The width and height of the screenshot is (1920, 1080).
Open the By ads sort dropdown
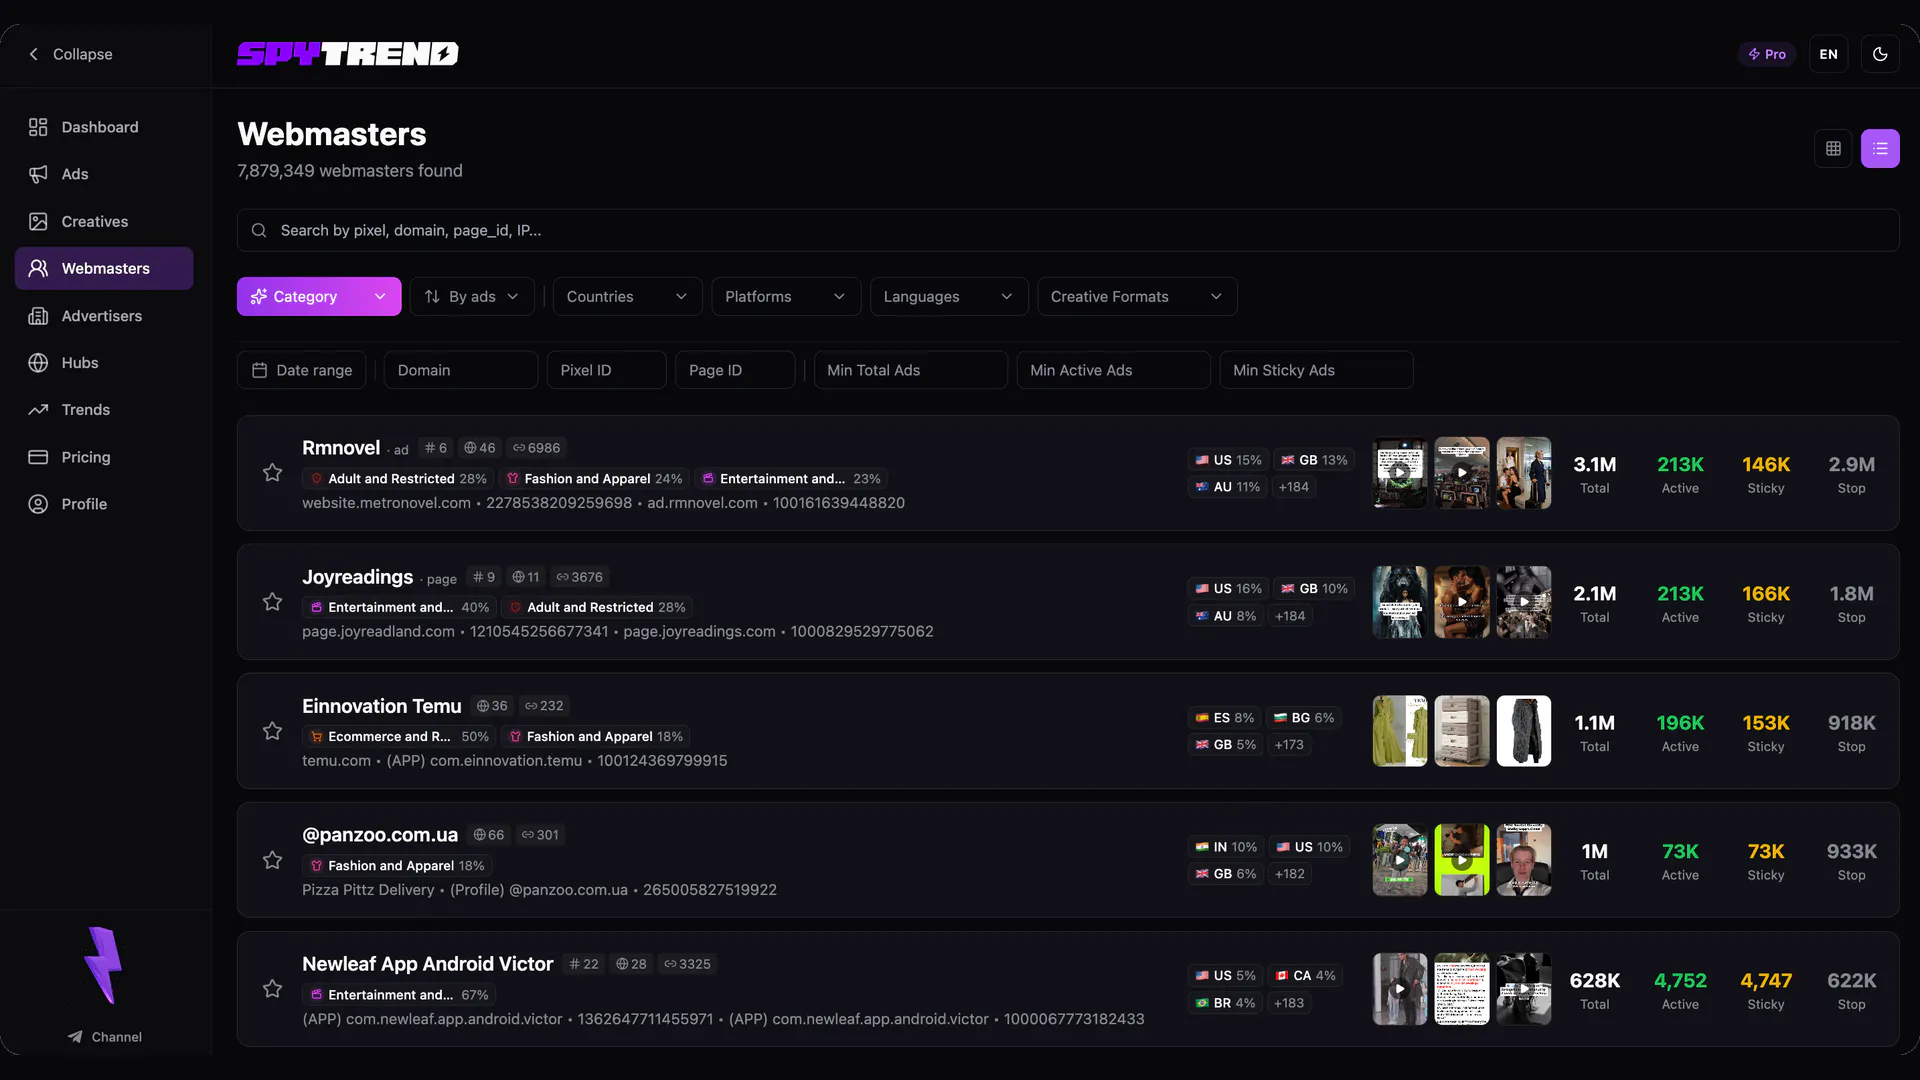472,296
